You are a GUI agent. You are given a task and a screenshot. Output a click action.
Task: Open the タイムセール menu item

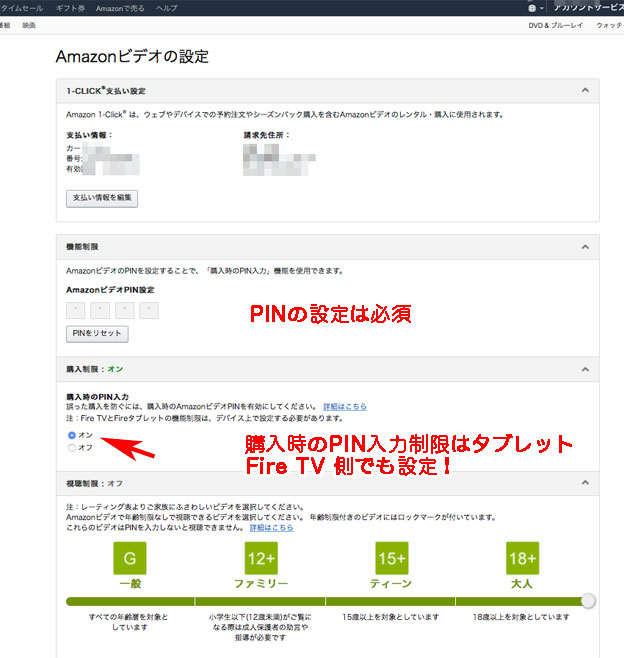tap(21, 8)
